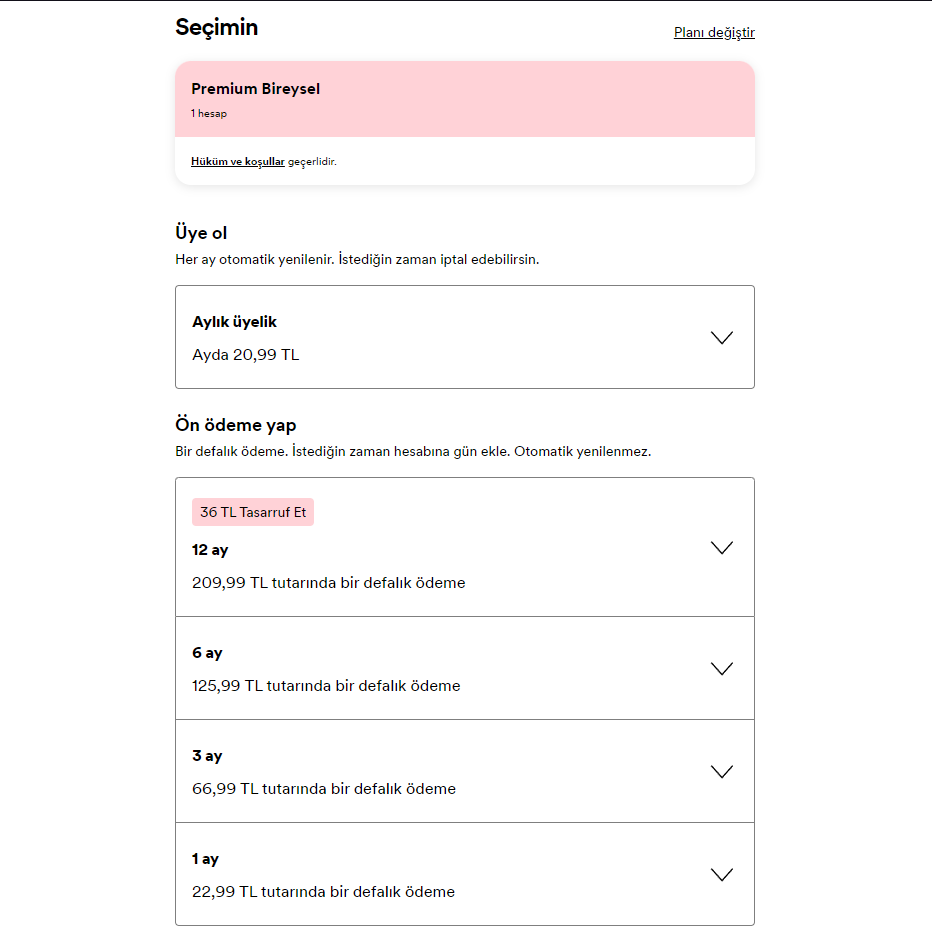Choose the 3 ay prepayment label

[207, 756]
